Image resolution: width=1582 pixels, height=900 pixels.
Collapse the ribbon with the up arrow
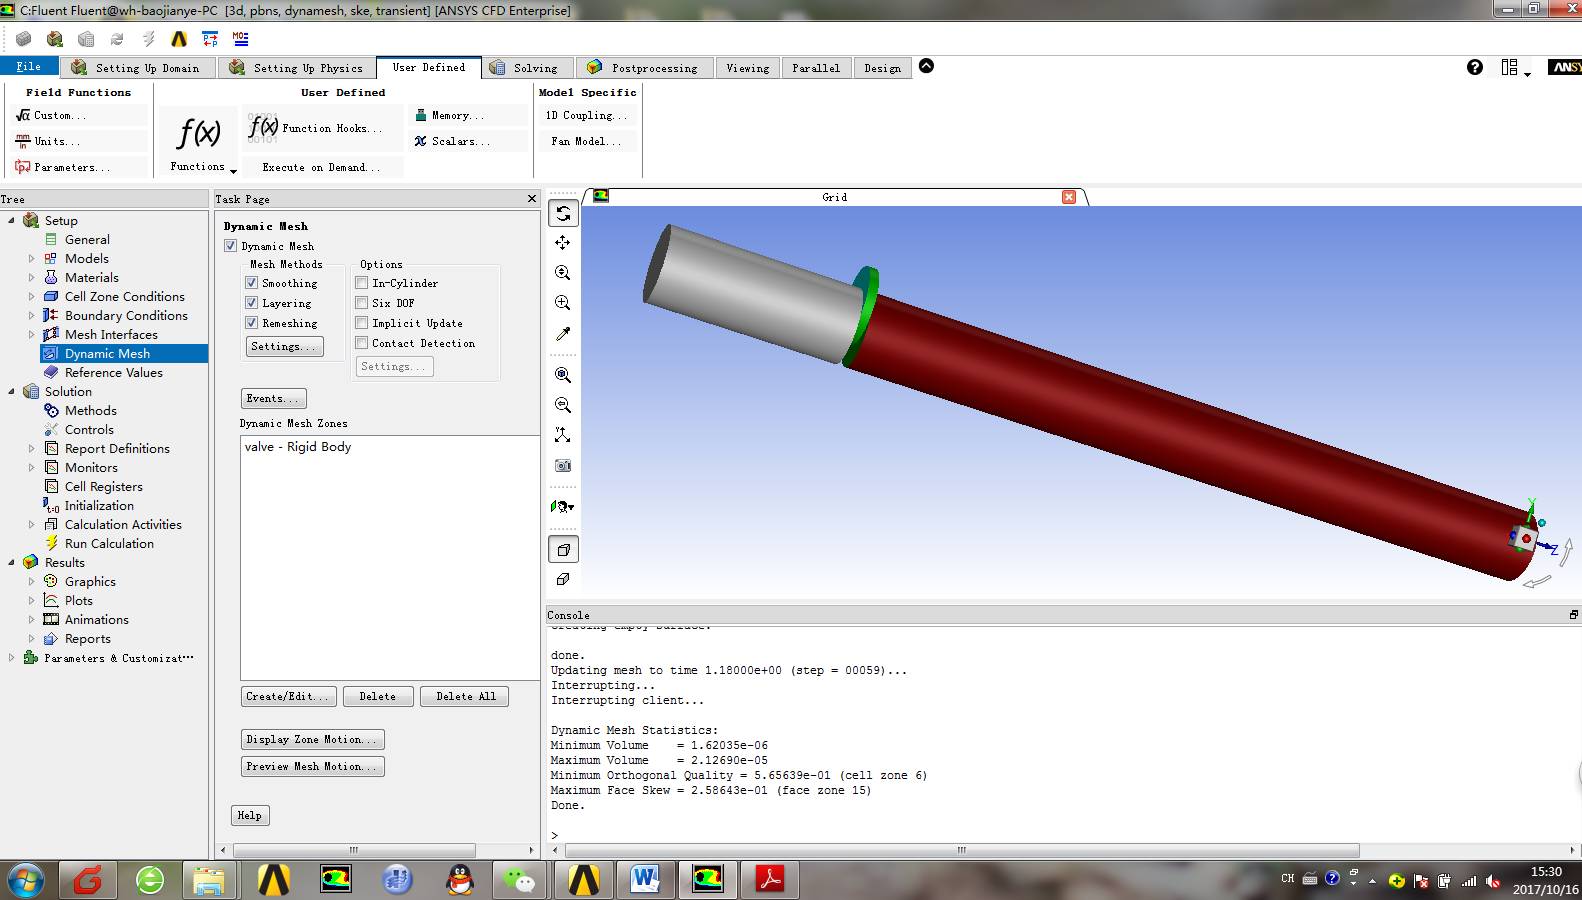(926, 66)
